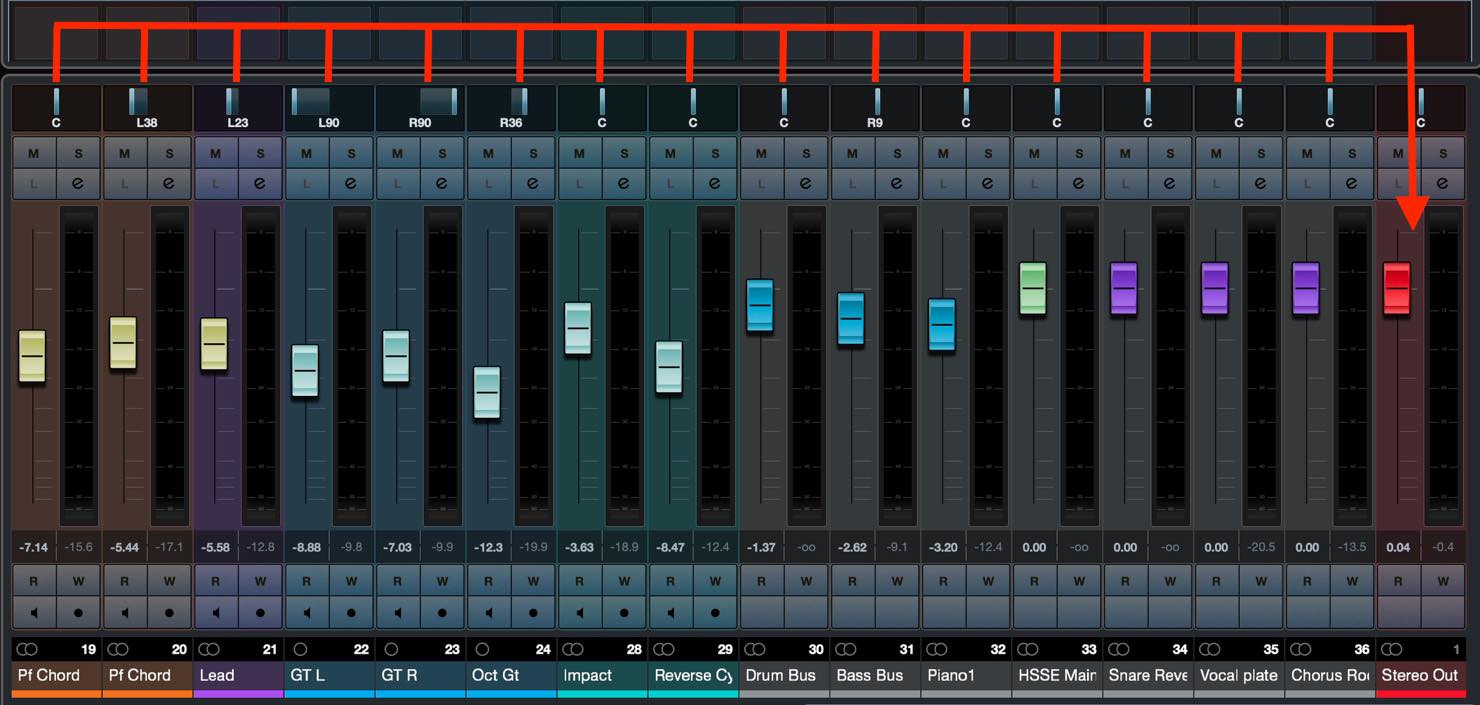The height and width of the screenshot is (705, 1480).
Task: Click the -1.37 volume value on Drum Bus
Action: (x=761, y=548)
